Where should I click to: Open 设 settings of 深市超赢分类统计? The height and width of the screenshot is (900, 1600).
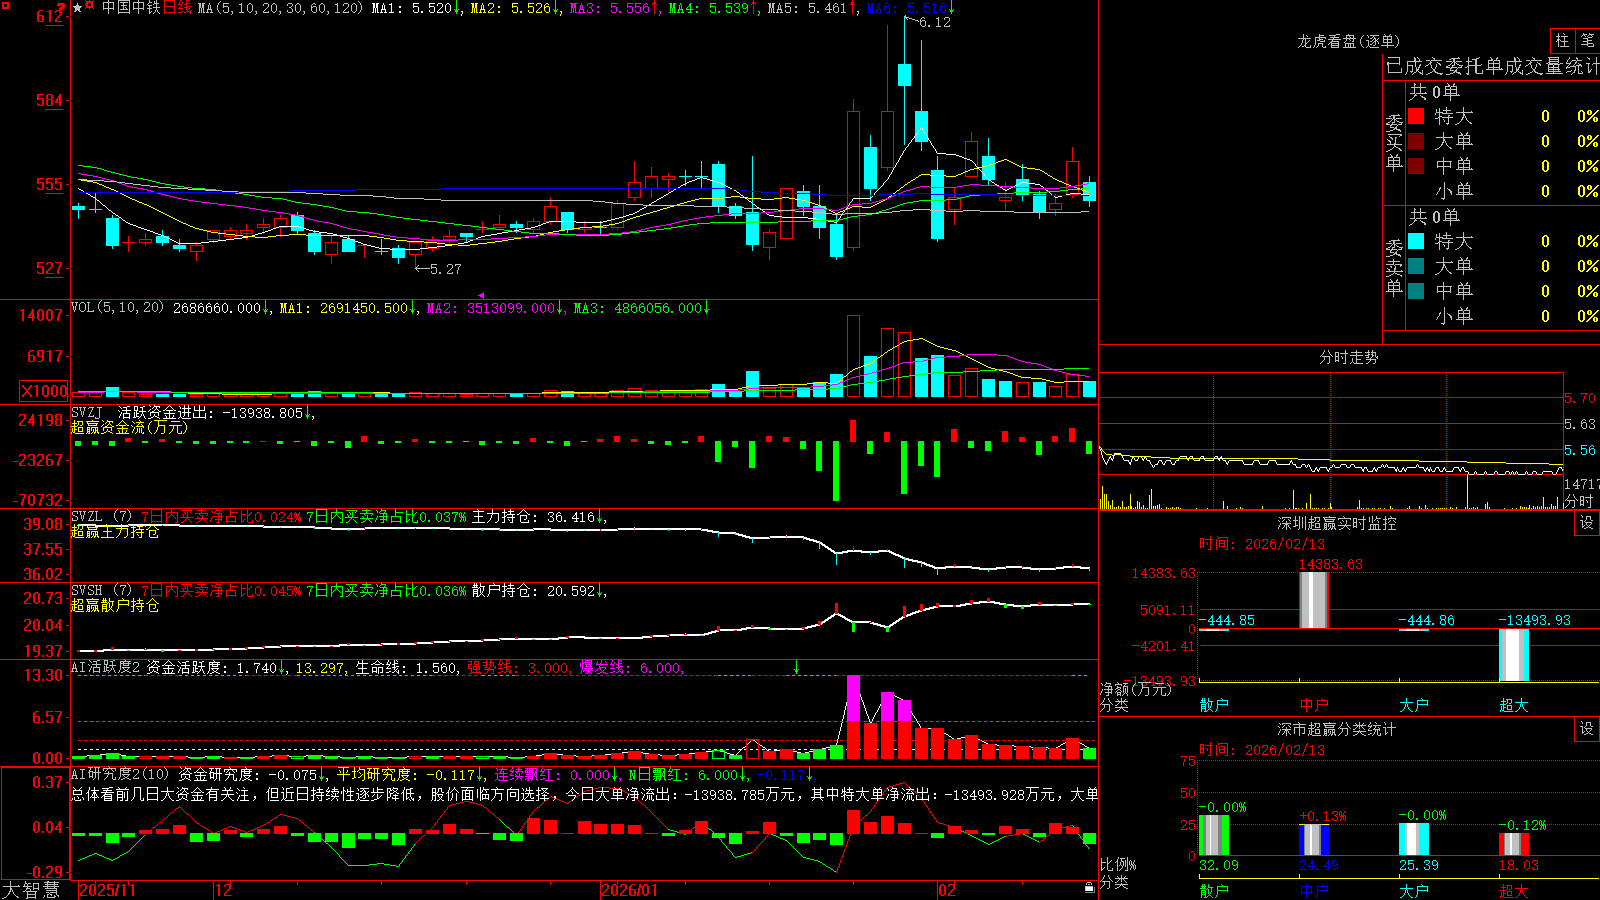tap(1587, 729)
